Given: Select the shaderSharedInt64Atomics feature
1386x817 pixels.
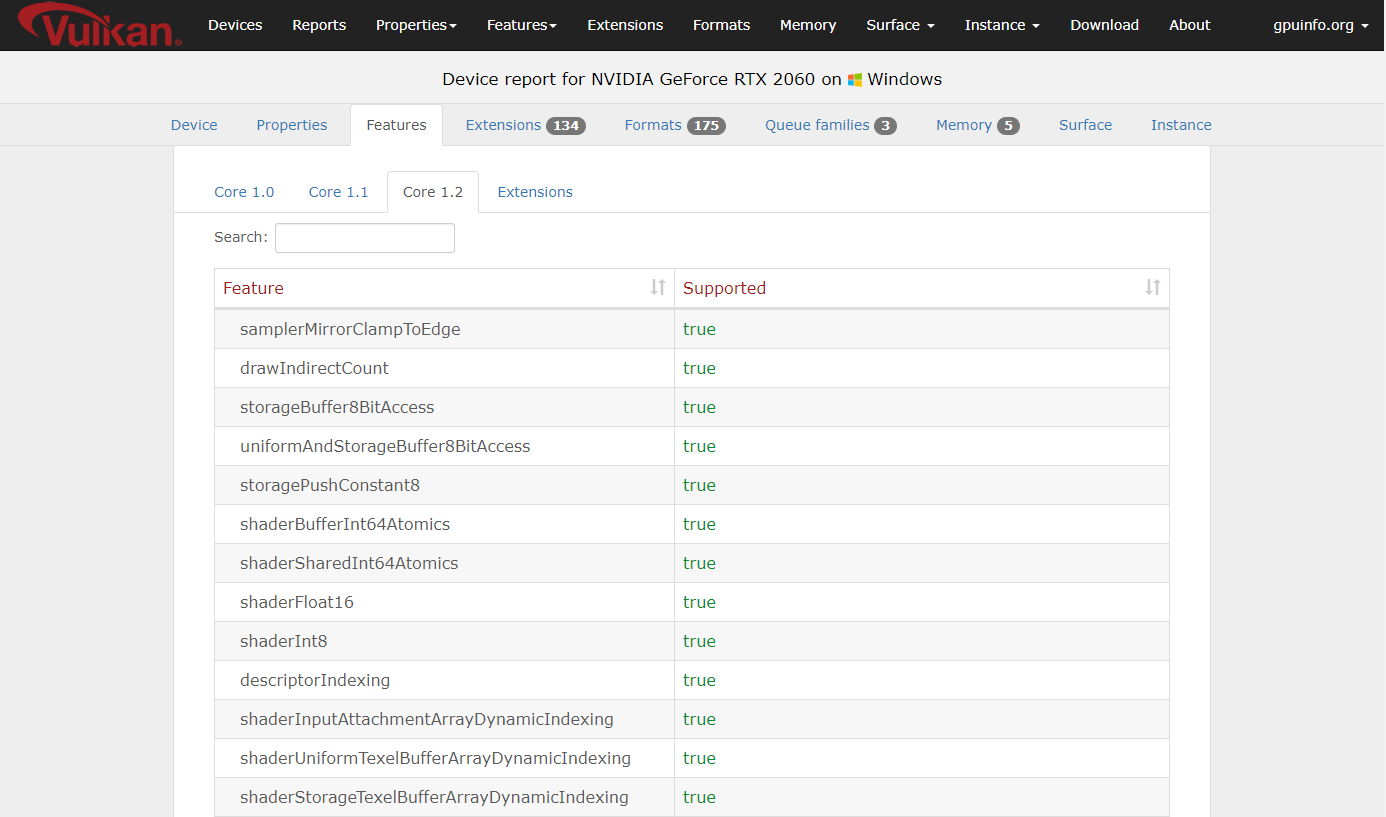Looking at the screenshot, I should [x=349, y=563].
